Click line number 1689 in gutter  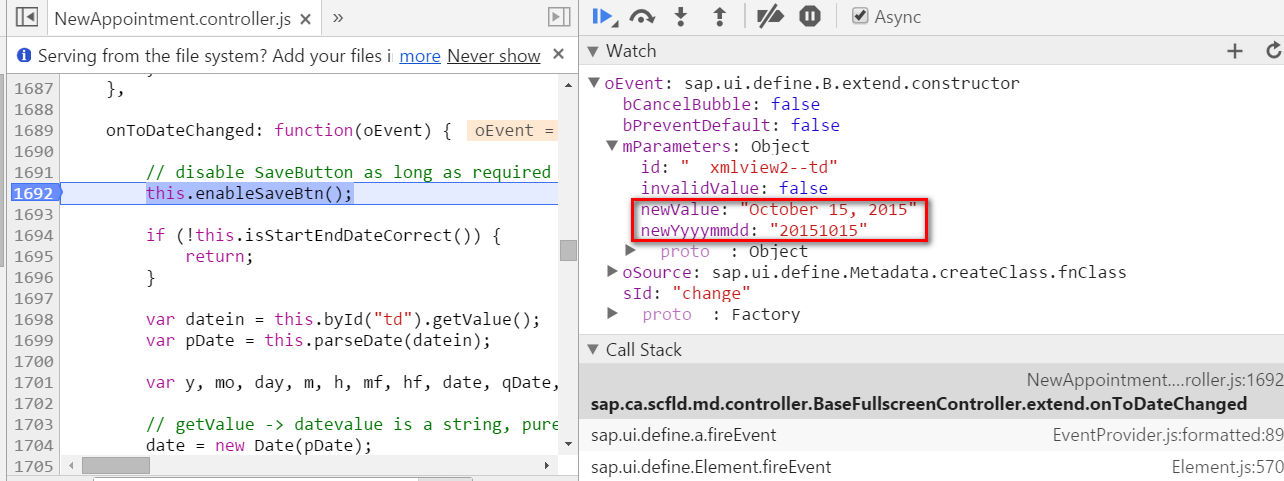[x=33, y=130]
